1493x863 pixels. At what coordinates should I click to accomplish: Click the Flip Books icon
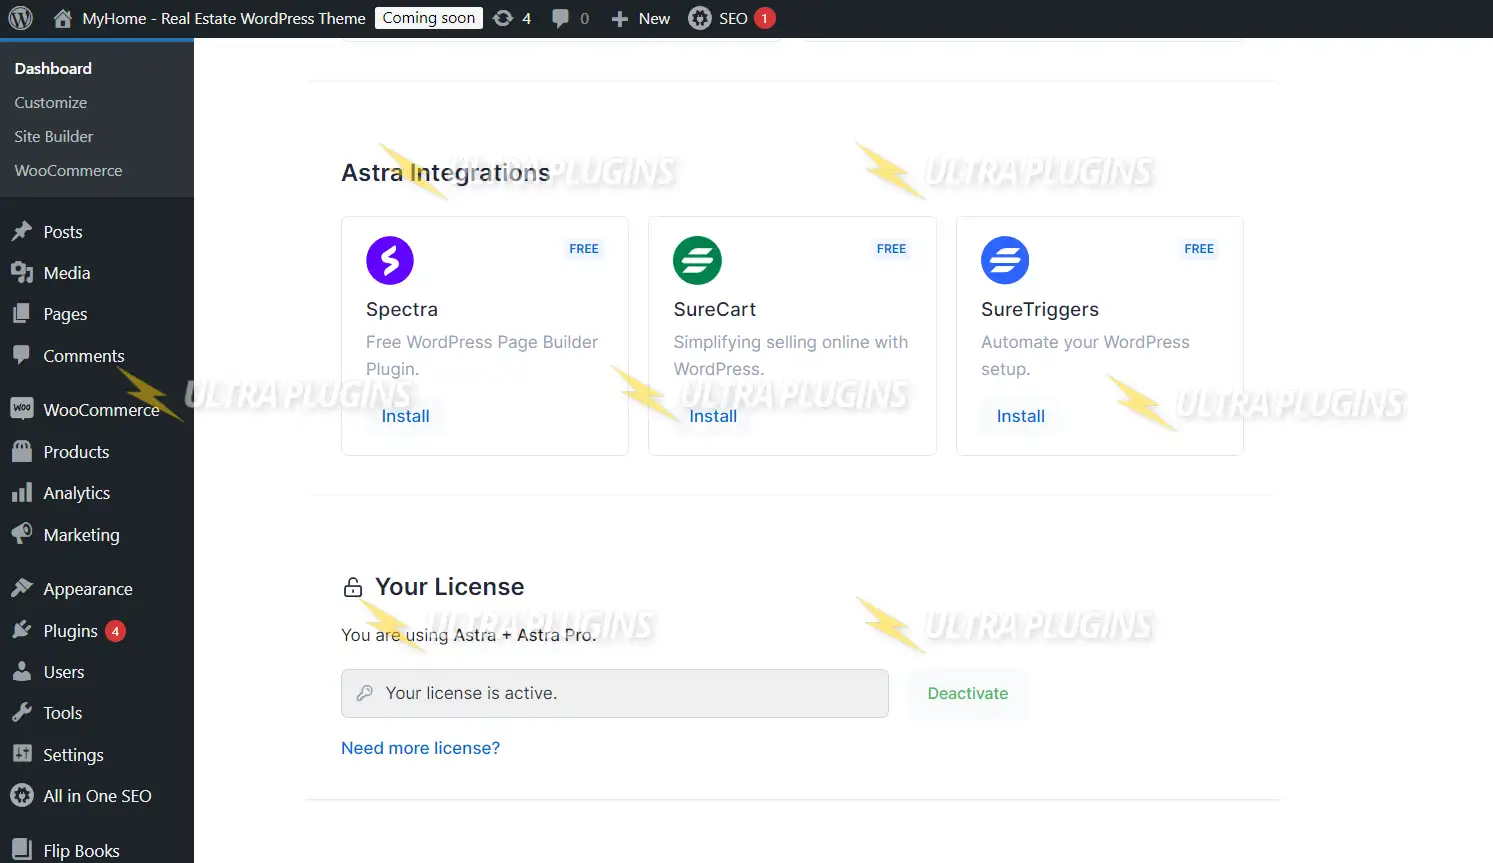[22, 849]
